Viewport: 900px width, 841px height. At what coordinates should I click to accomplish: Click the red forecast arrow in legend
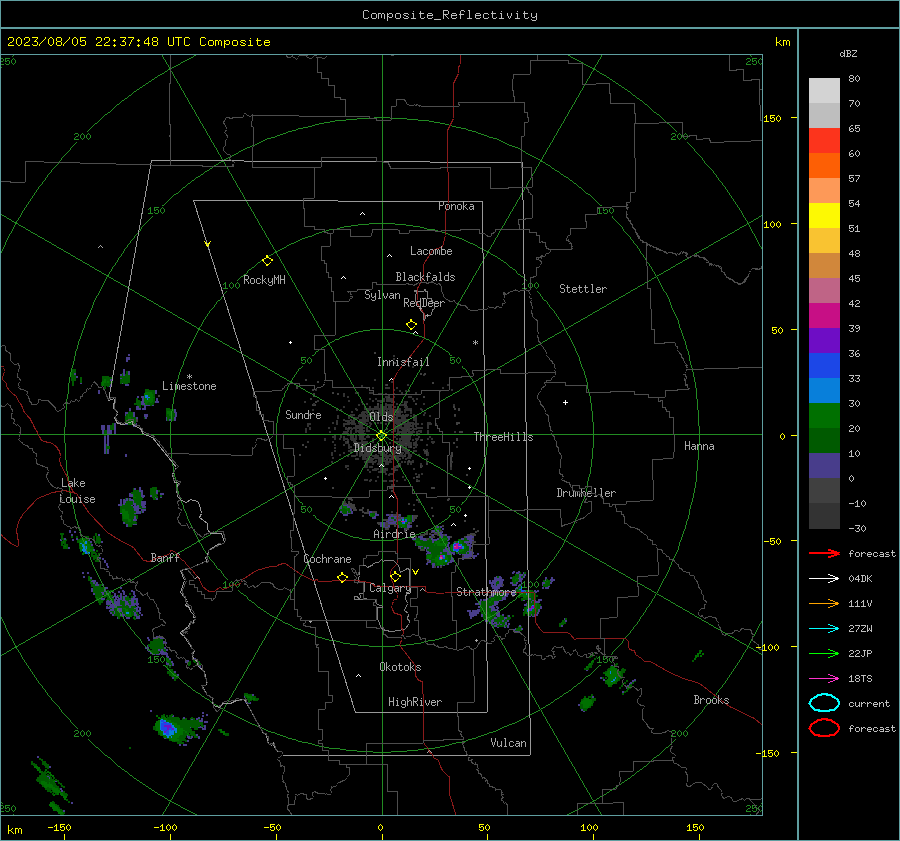[x=824, y=553]
